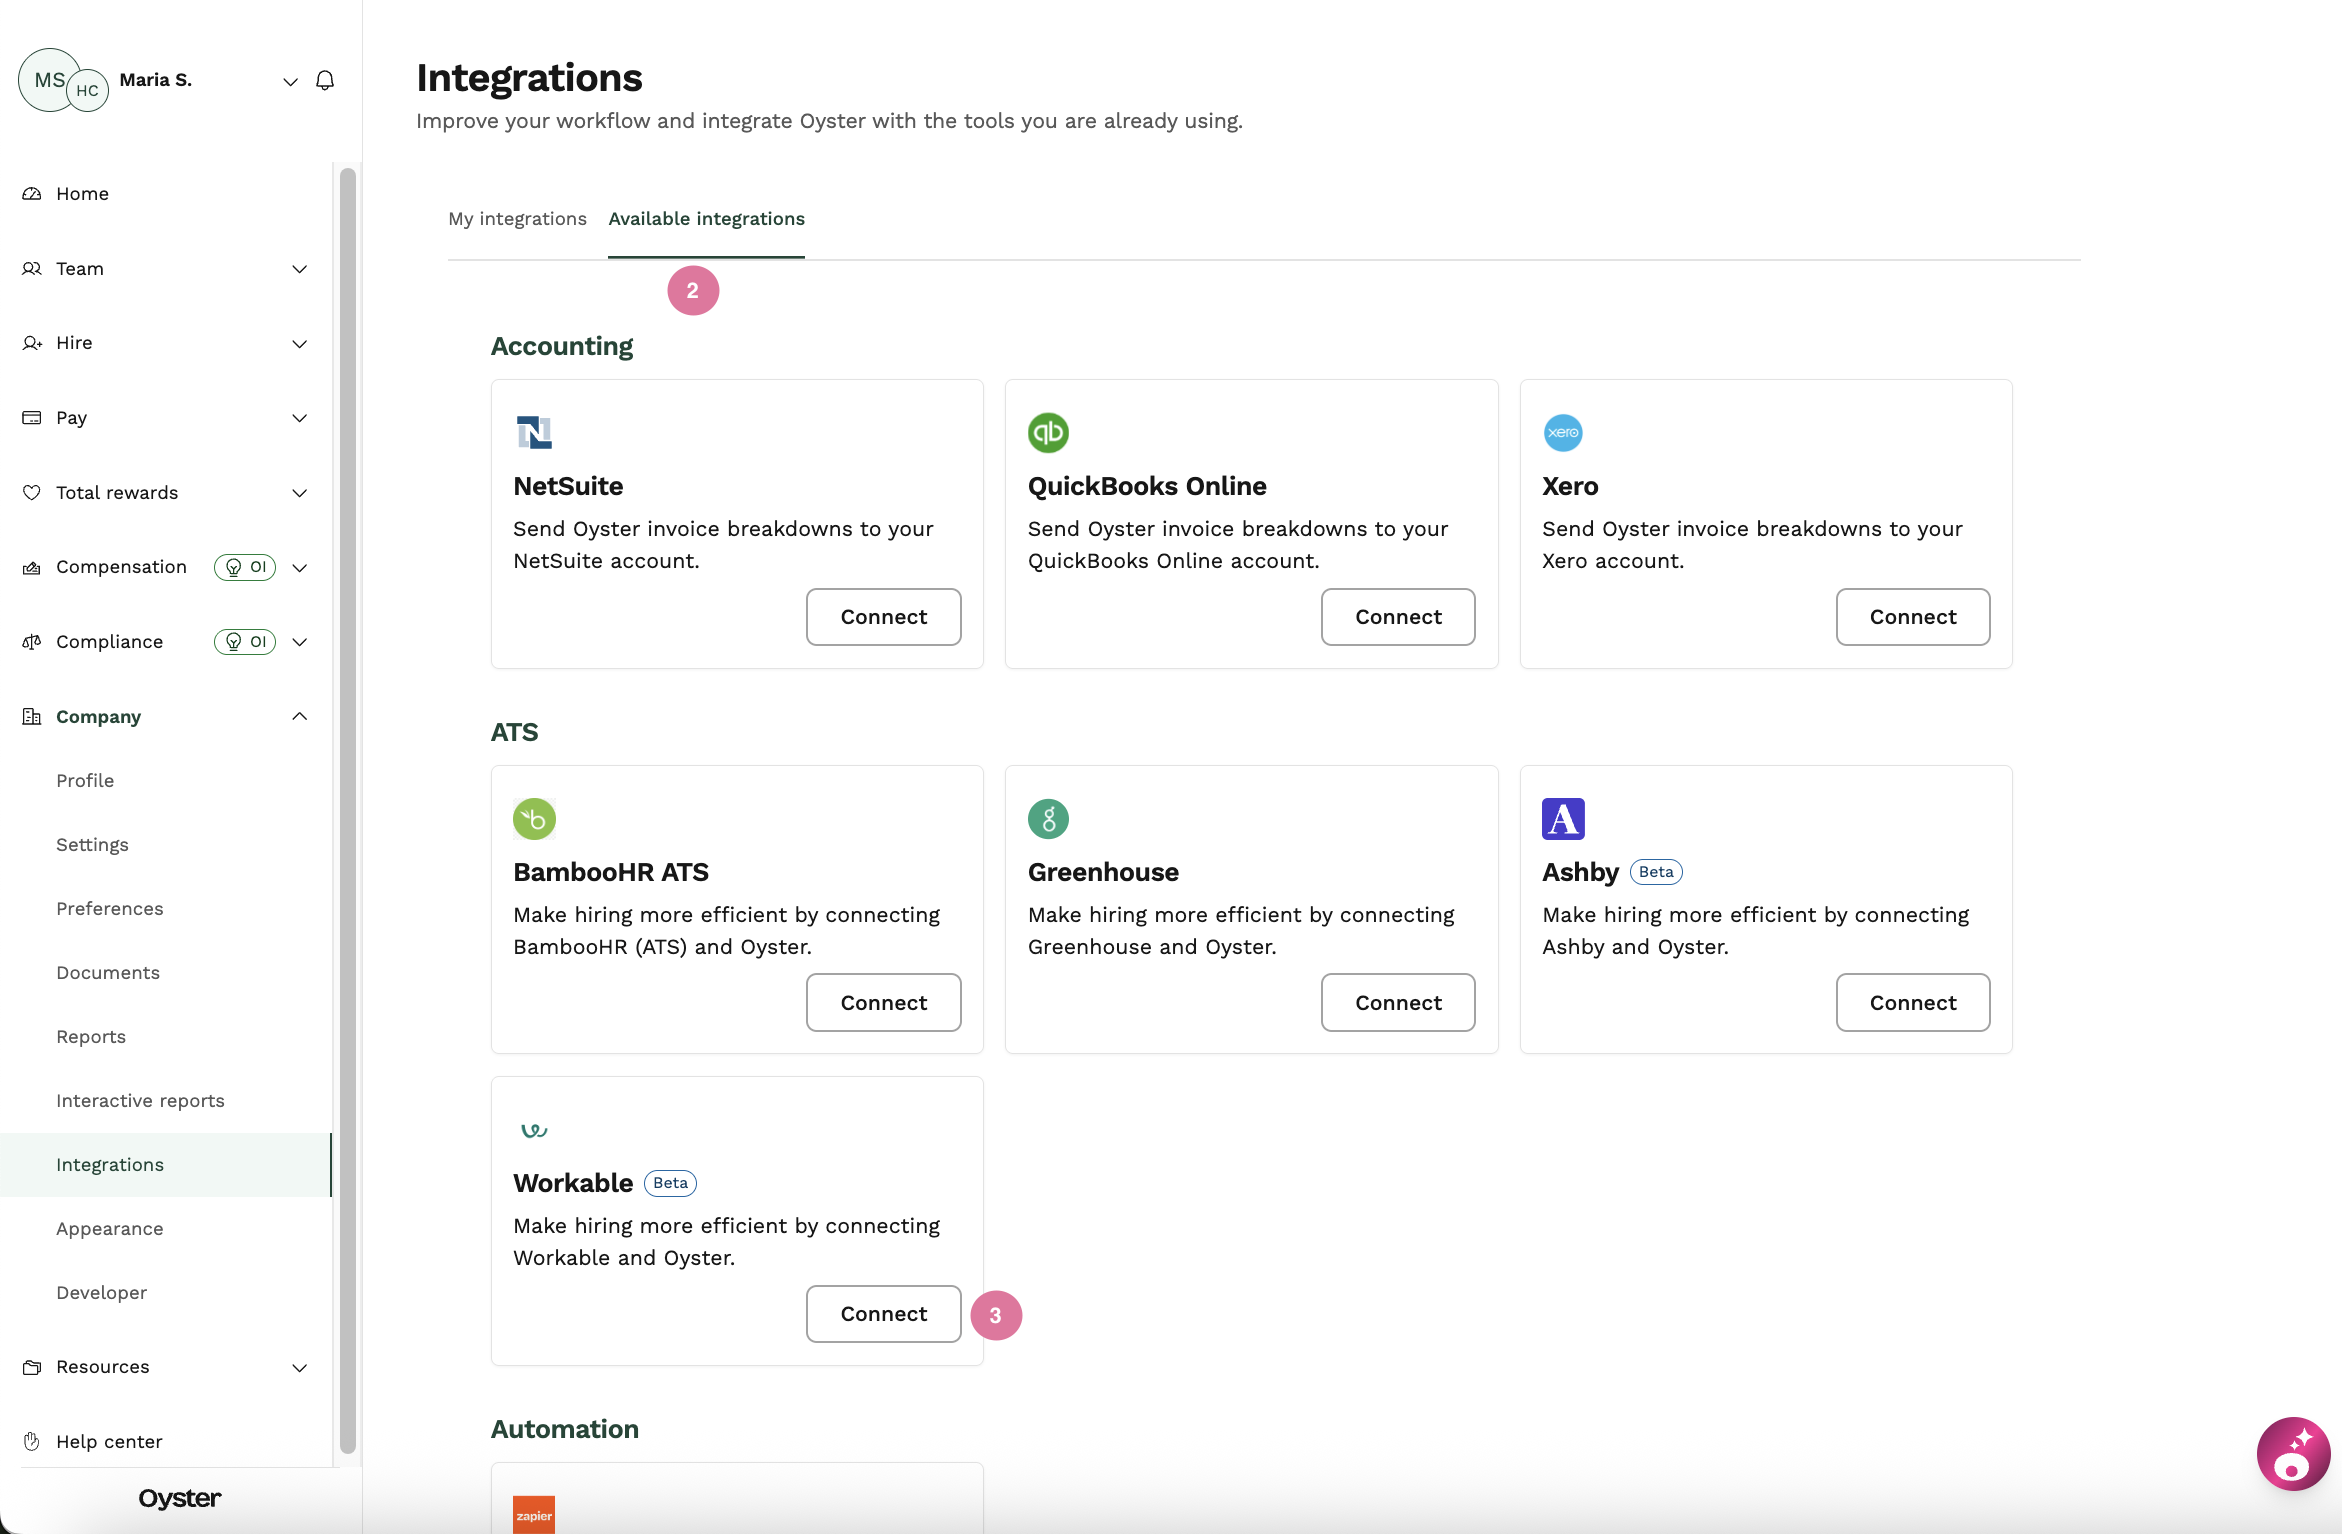The width and height of the screenshot is (2342, 1534).
Task: Click the sidebar scrollbar
Action: coord(348,810)
